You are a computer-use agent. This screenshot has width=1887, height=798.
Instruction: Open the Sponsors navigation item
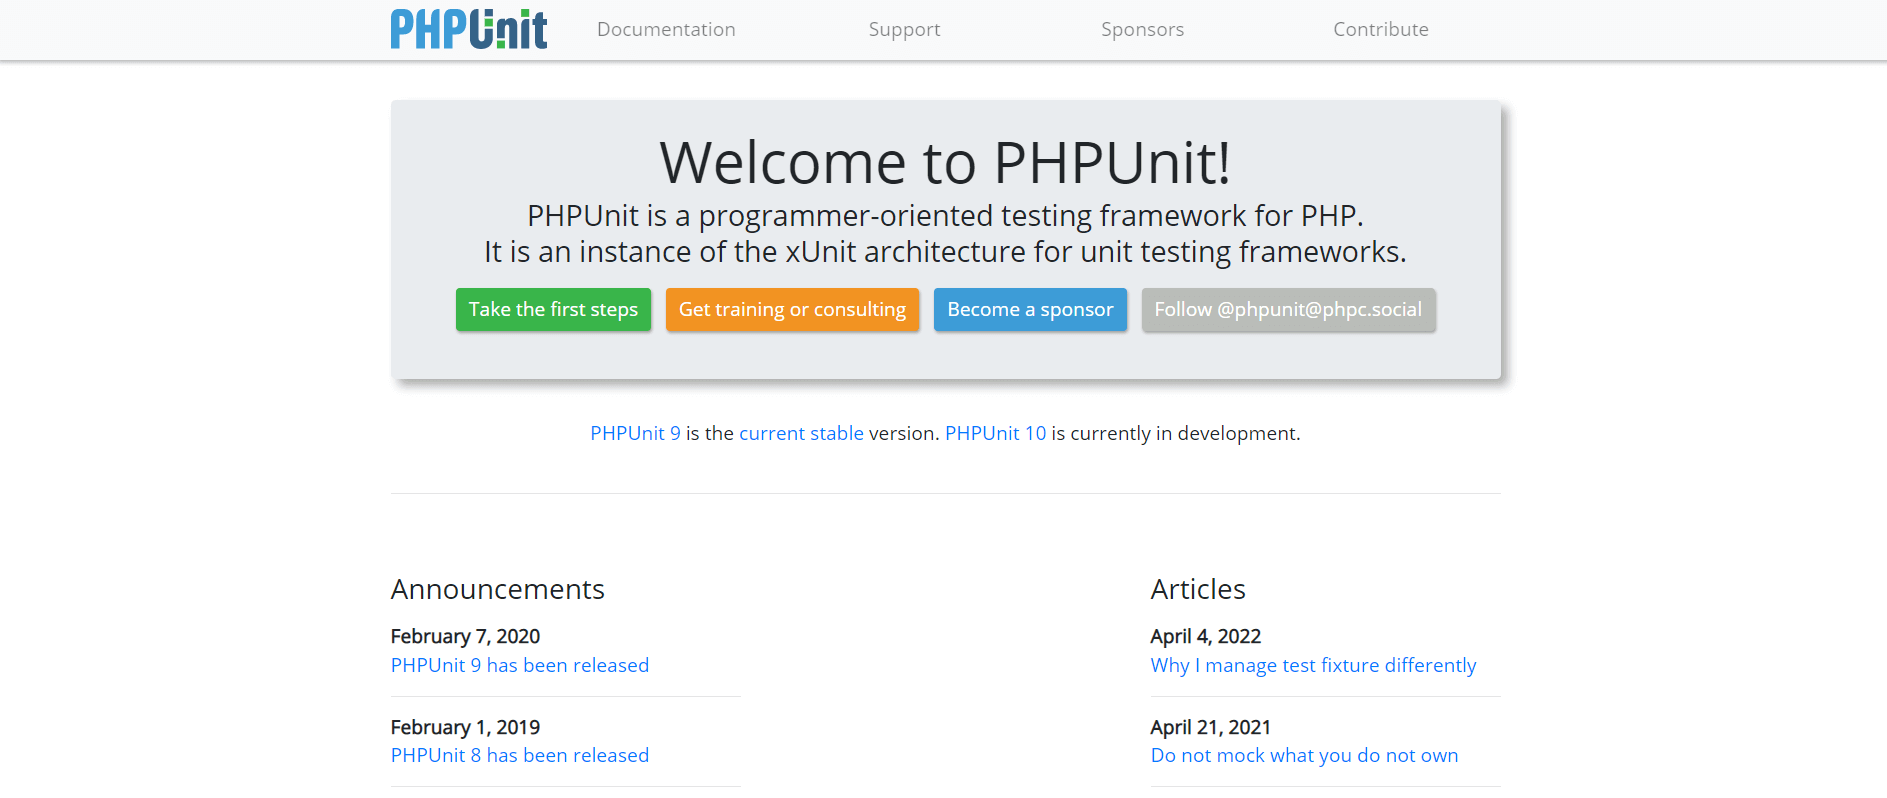[x=1142, y=30]
